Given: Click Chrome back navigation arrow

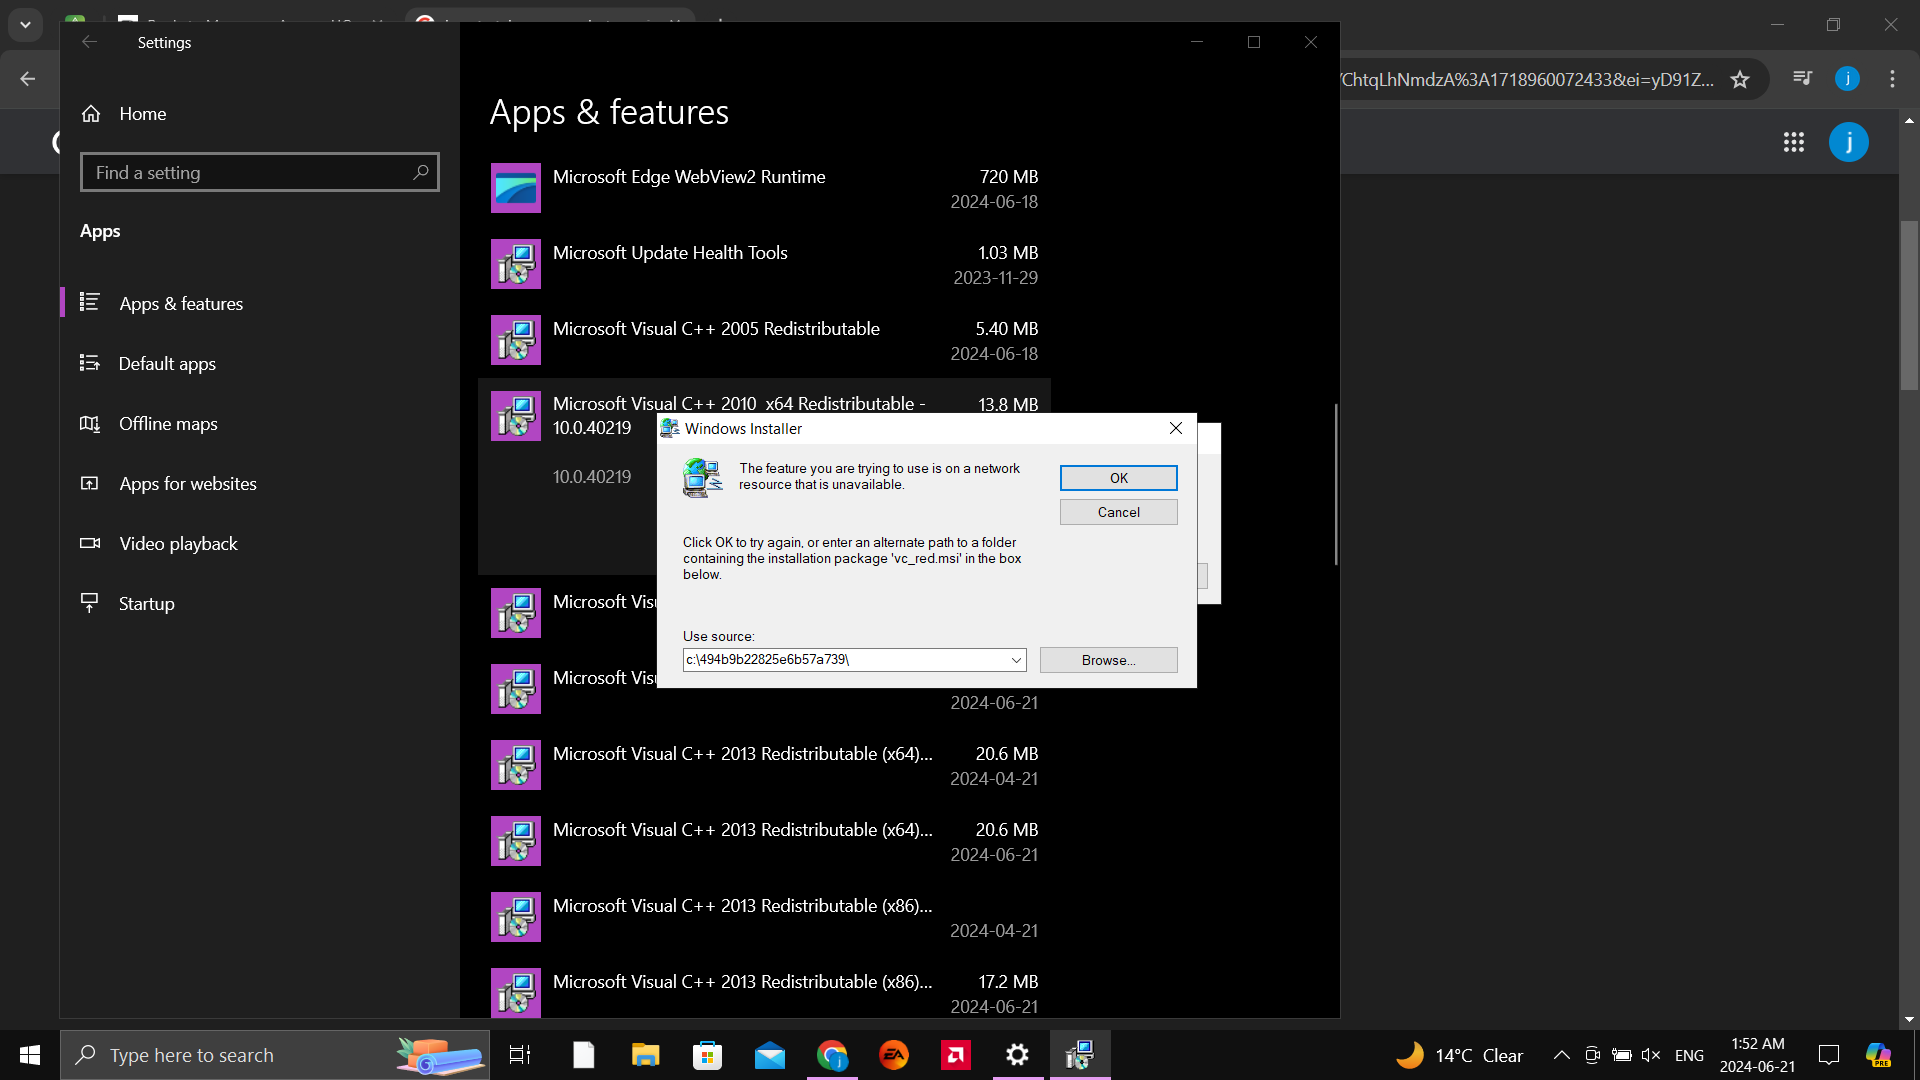Looking at the screenshot, I should (28, 79).
